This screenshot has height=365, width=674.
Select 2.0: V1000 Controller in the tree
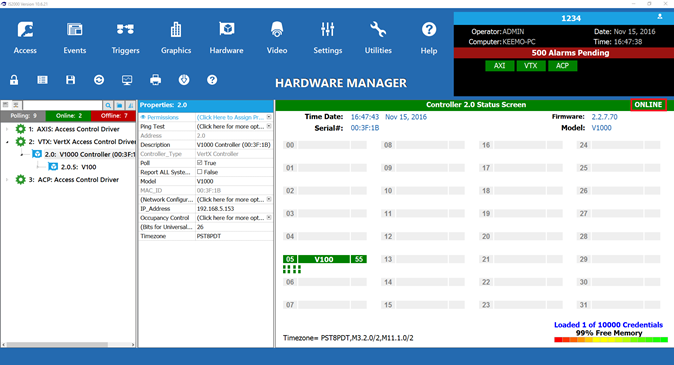click(x=90, y=154)
